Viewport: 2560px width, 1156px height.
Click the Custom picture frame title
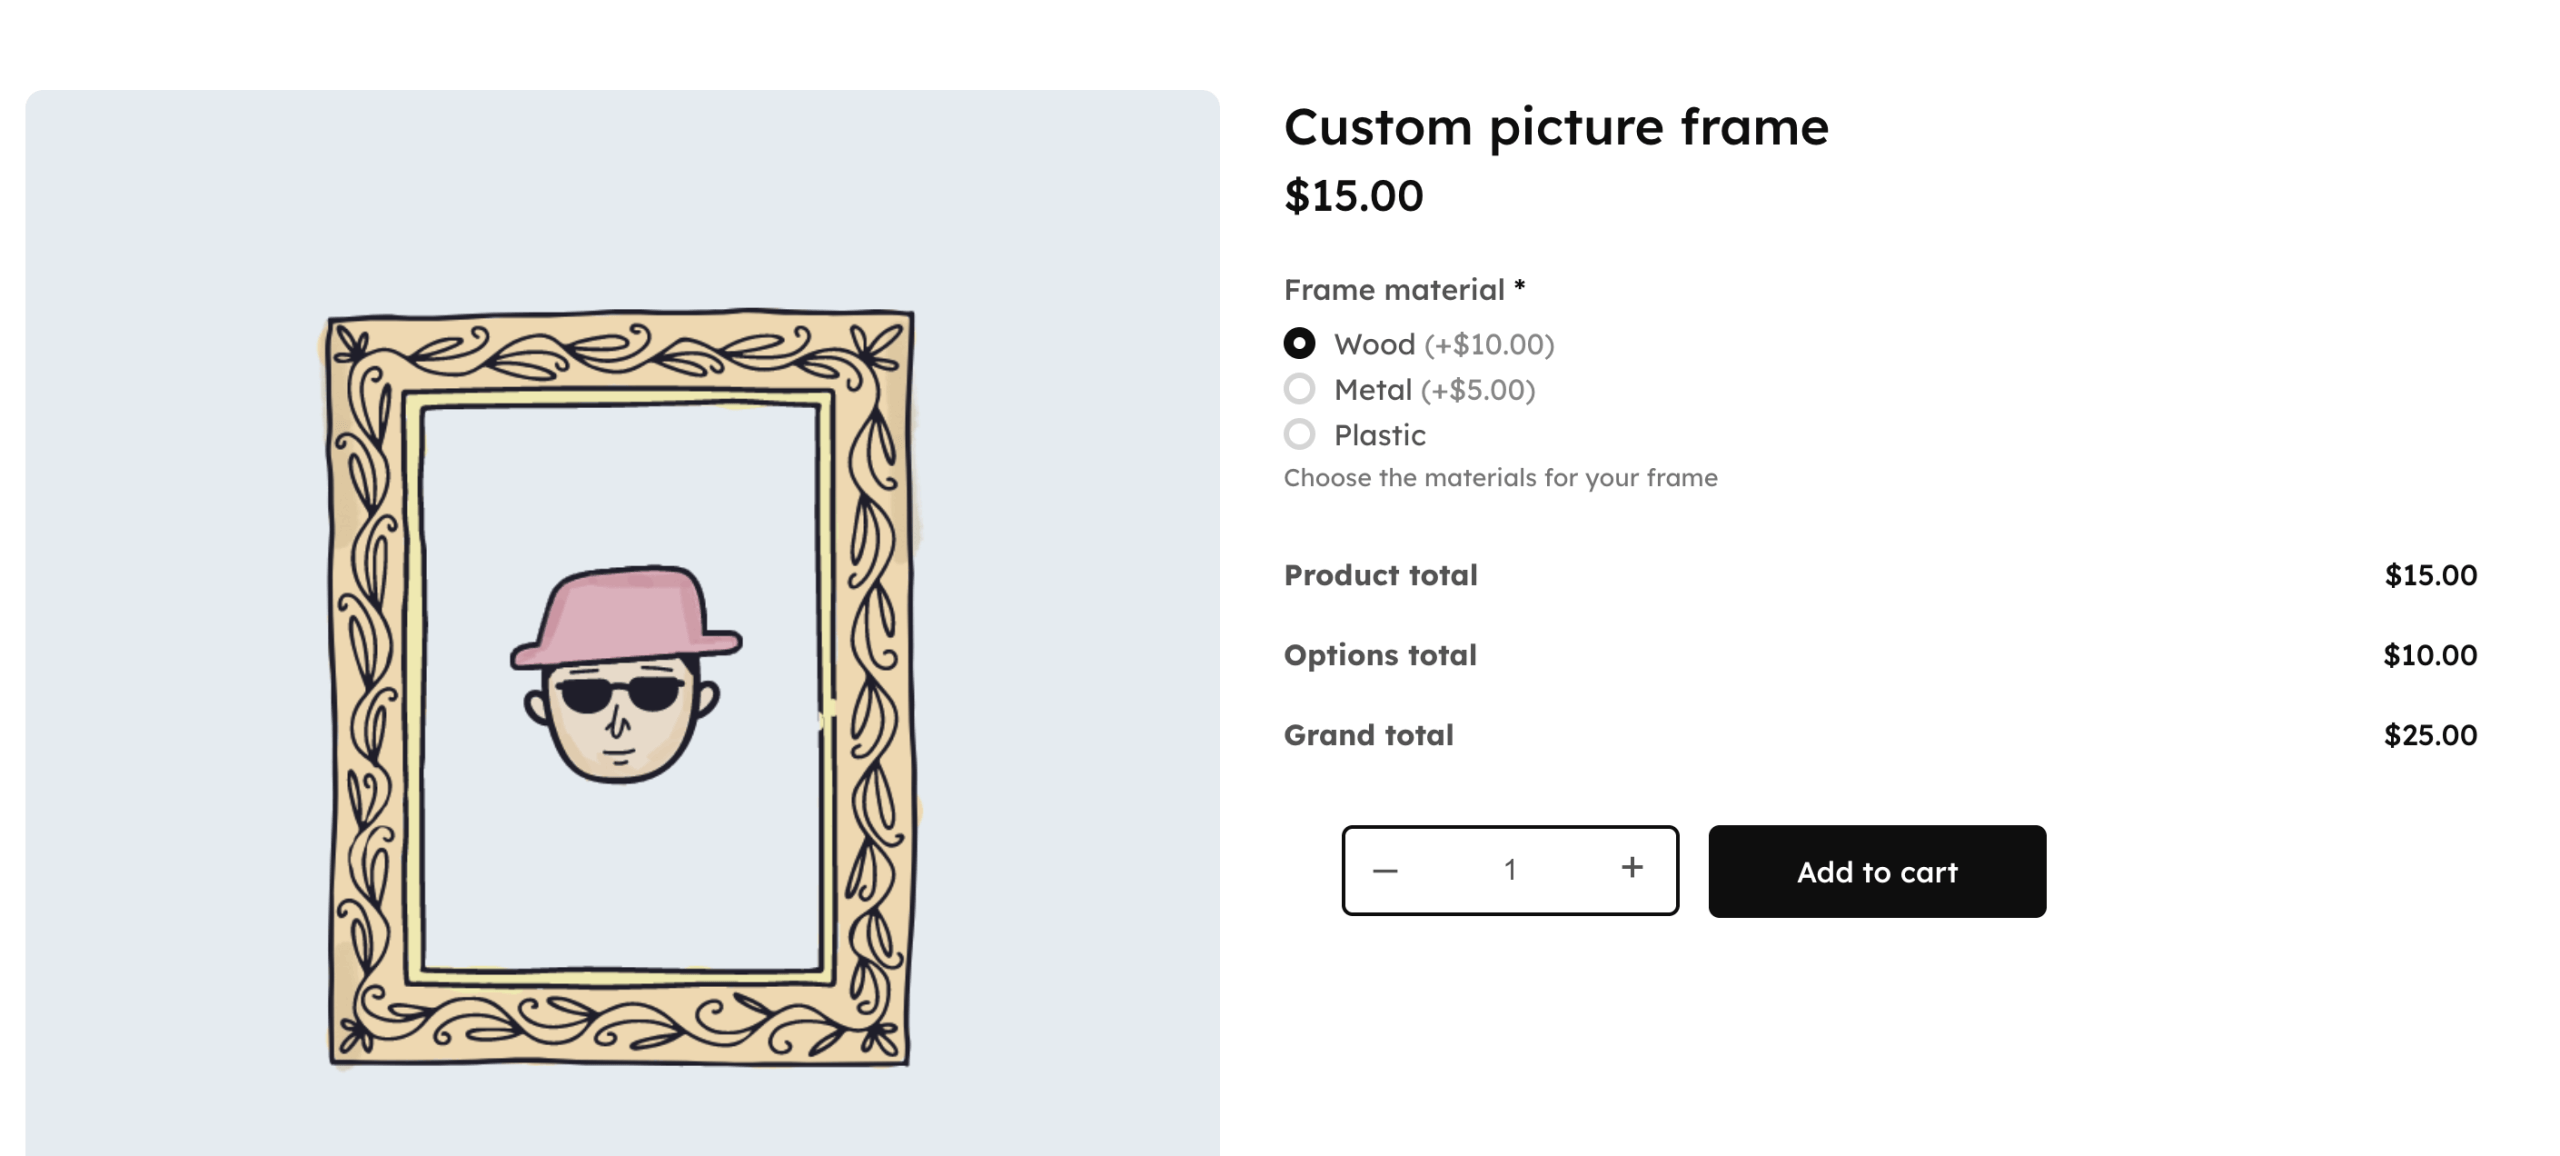(1555, 128)
